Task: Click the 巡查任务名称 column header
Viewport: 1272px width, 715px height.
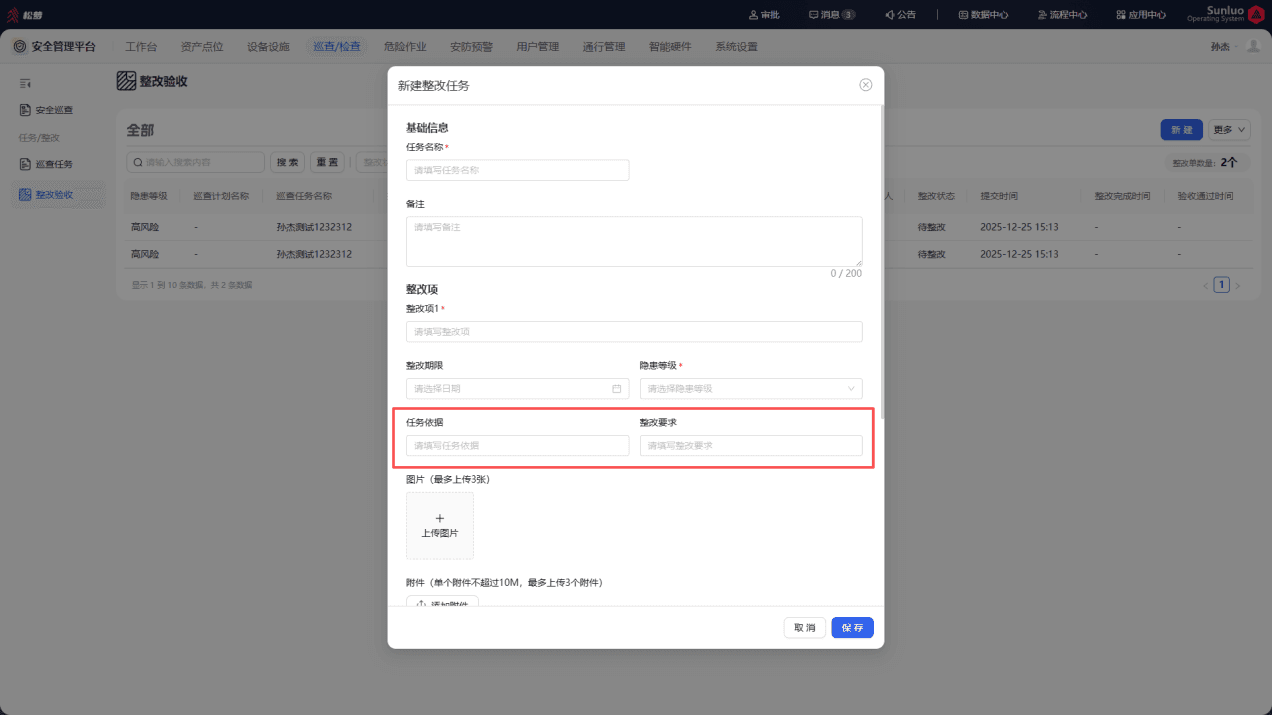Action: click(304, 196)
